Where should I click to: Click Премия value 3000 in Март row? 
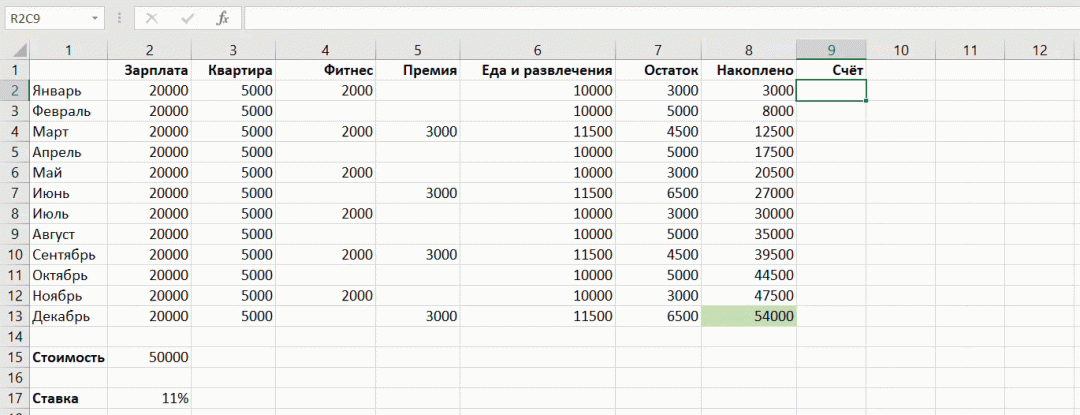pyautogui.click(x=418, y=131)
